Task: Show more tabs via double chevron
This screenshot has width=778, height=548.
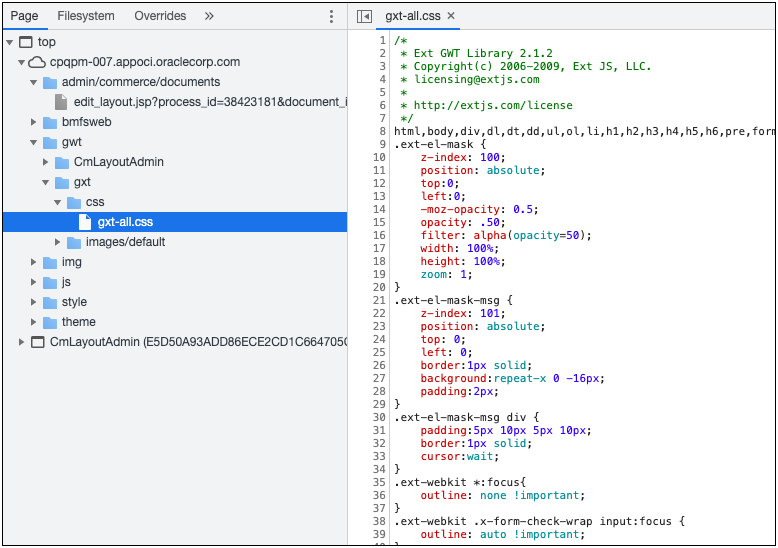Action: pyautogui.click(x=209, y=16)
